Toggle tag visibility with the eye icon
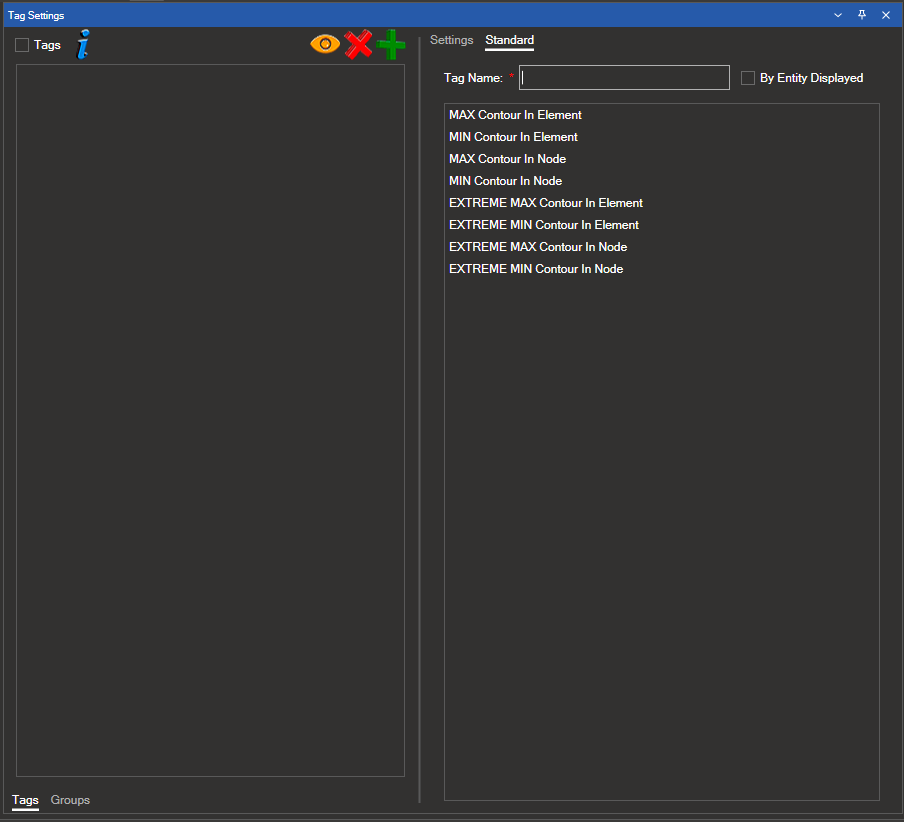 (x=325, y=44)
